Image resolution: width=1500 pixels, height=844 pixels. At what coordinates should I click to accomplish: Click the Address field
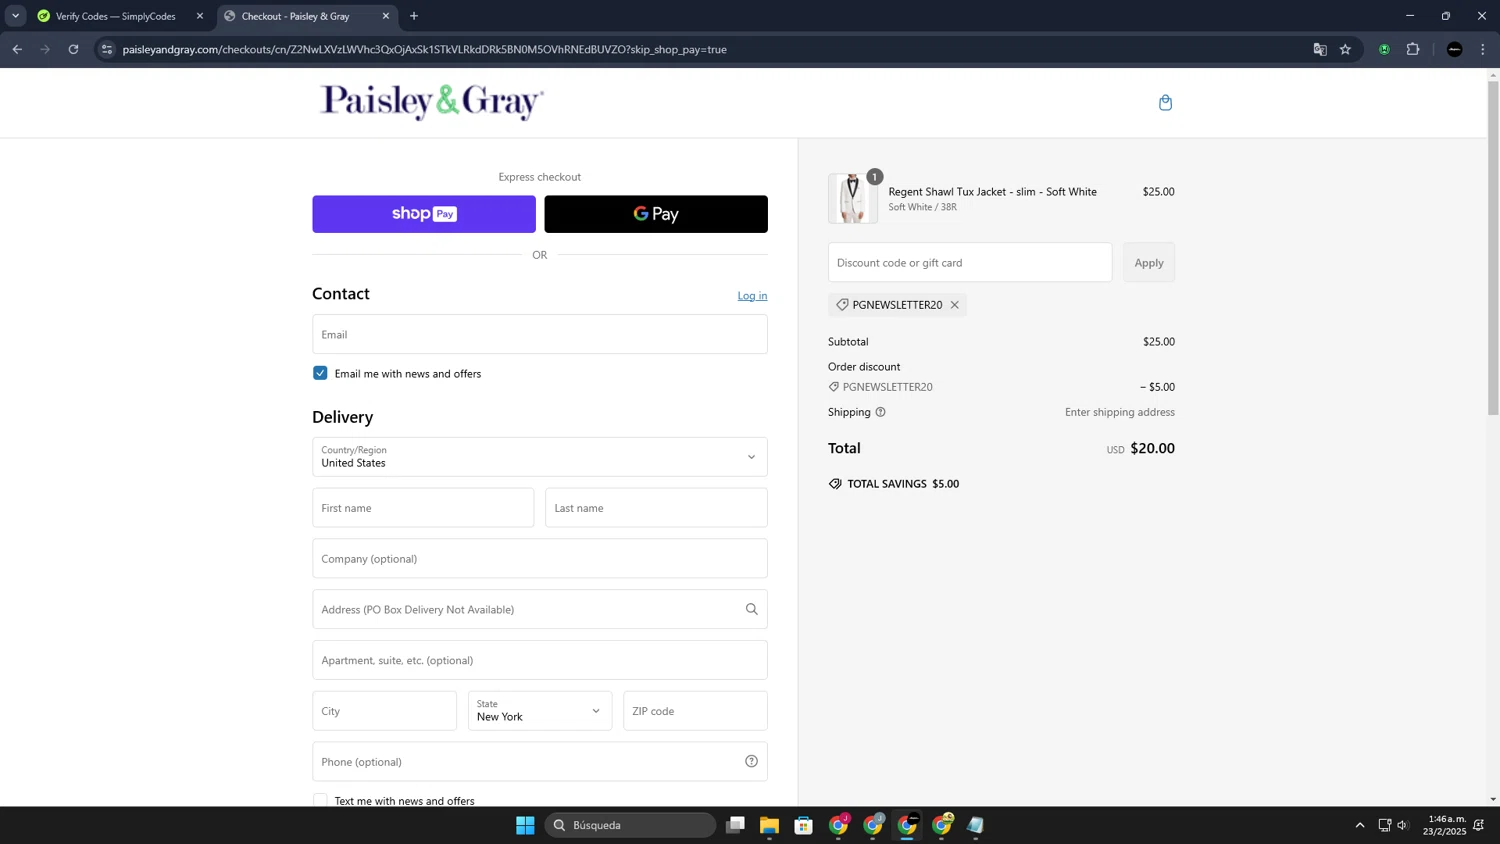tap(539, 609)
